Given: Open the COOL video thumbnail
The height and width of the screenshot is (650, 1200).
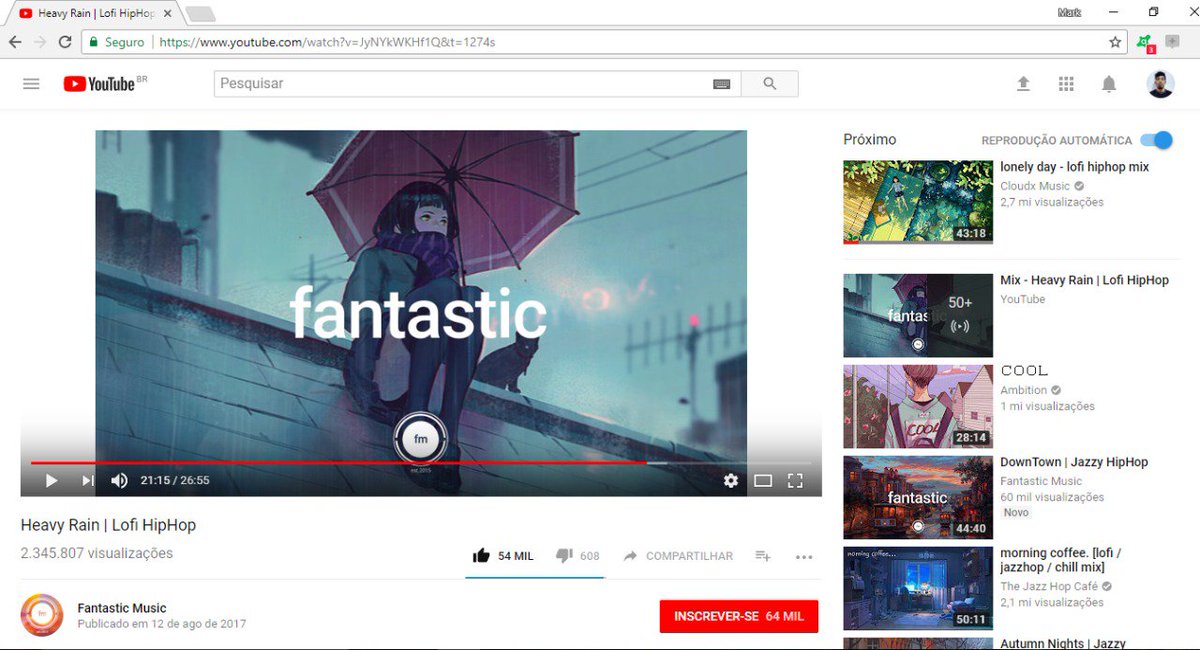Looking at the screenshot, I should tap(918, 406).
